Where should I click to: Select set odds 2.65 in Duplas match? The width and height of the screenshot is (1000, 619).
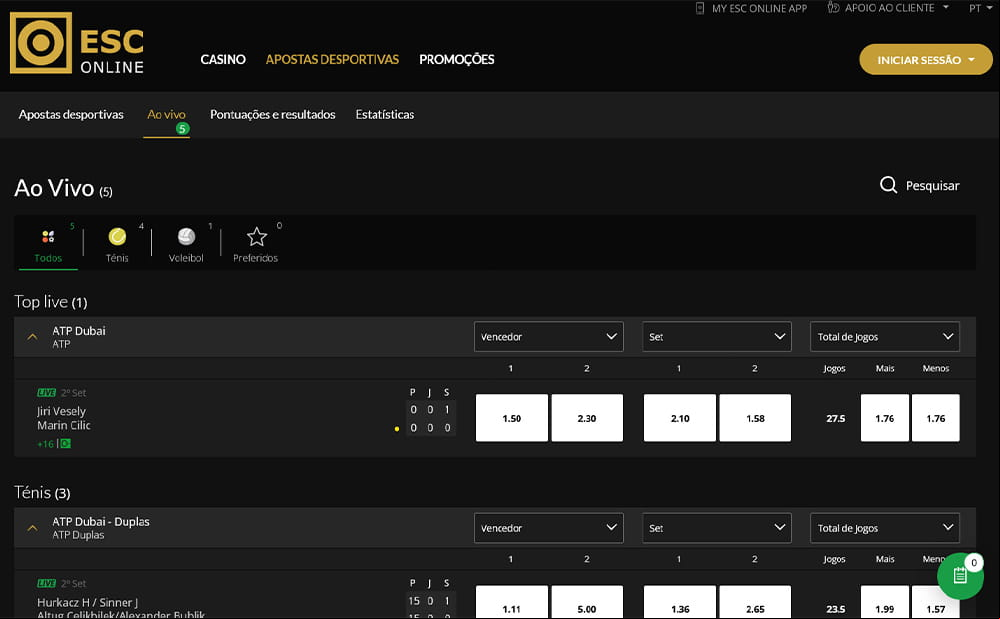point(755,602)
